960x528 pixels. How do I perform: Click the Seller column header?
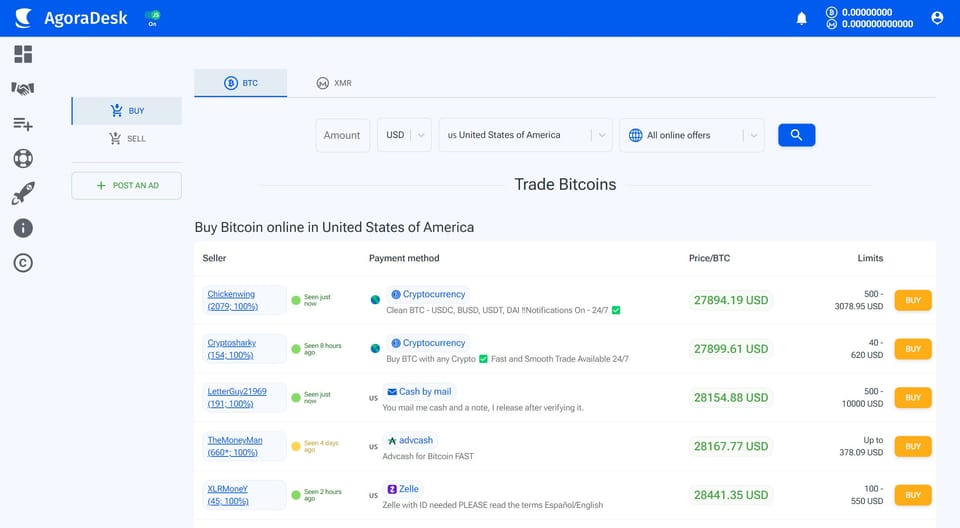click(x=214, y=258)
